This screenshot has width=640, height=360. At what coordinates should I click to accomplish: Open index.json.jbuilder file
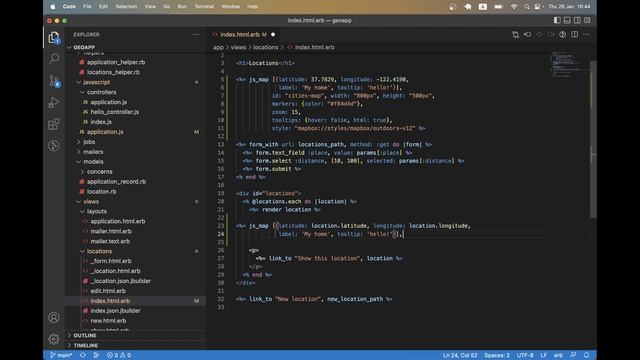[x=116, y=311]
